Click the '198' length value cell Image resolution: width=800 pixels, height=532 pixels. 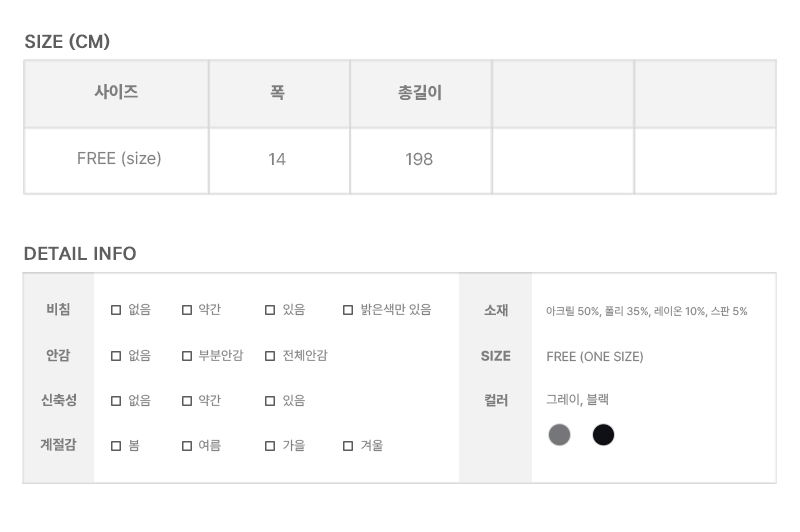[420, 159]
